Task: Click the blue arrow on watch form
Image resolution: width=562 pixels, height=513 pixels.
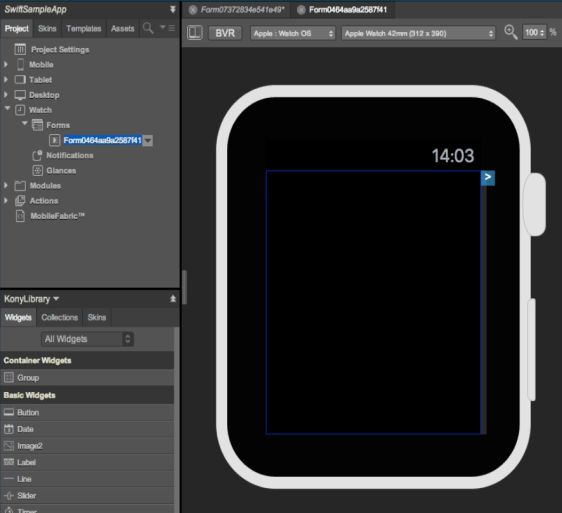Action: click(487, 177)
